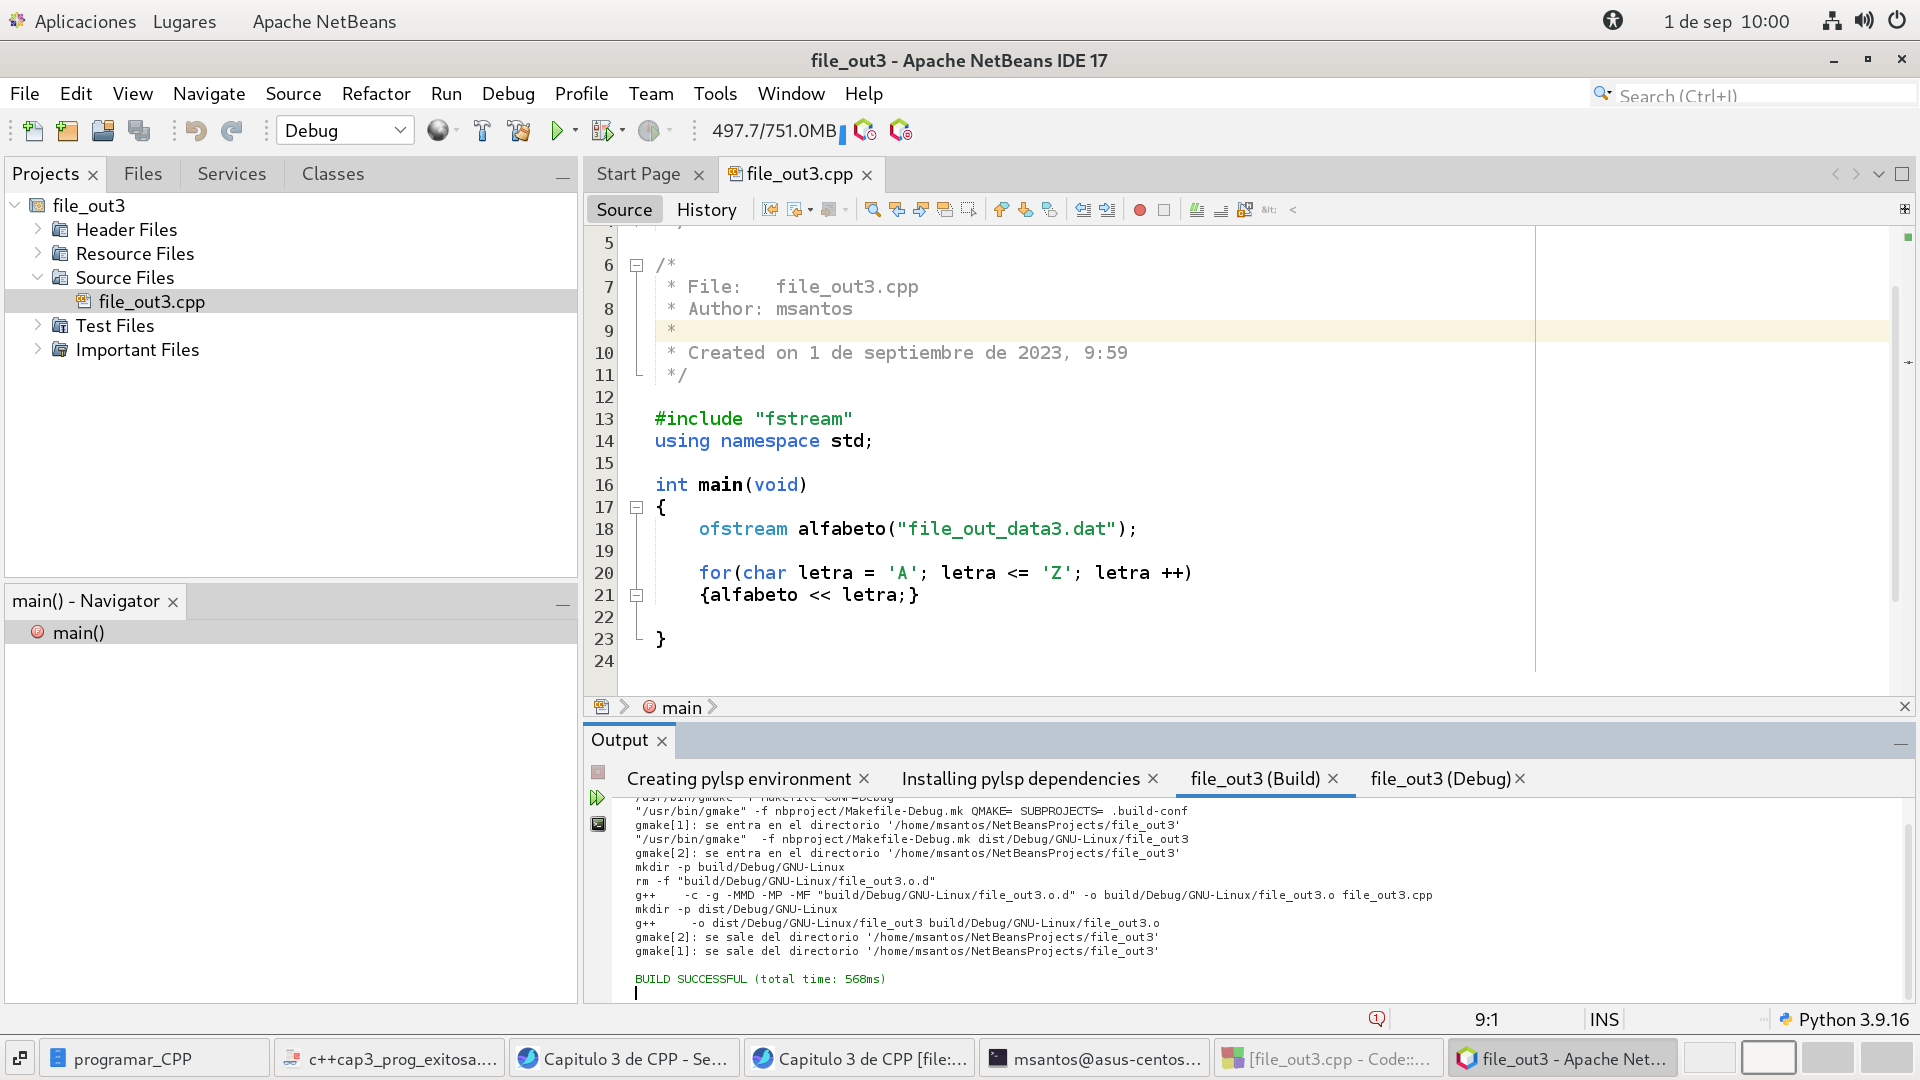Switch to the file_out3 (Debug) output tab
This screenshot has width=1920, height=1080.
tap(1440, 779)
